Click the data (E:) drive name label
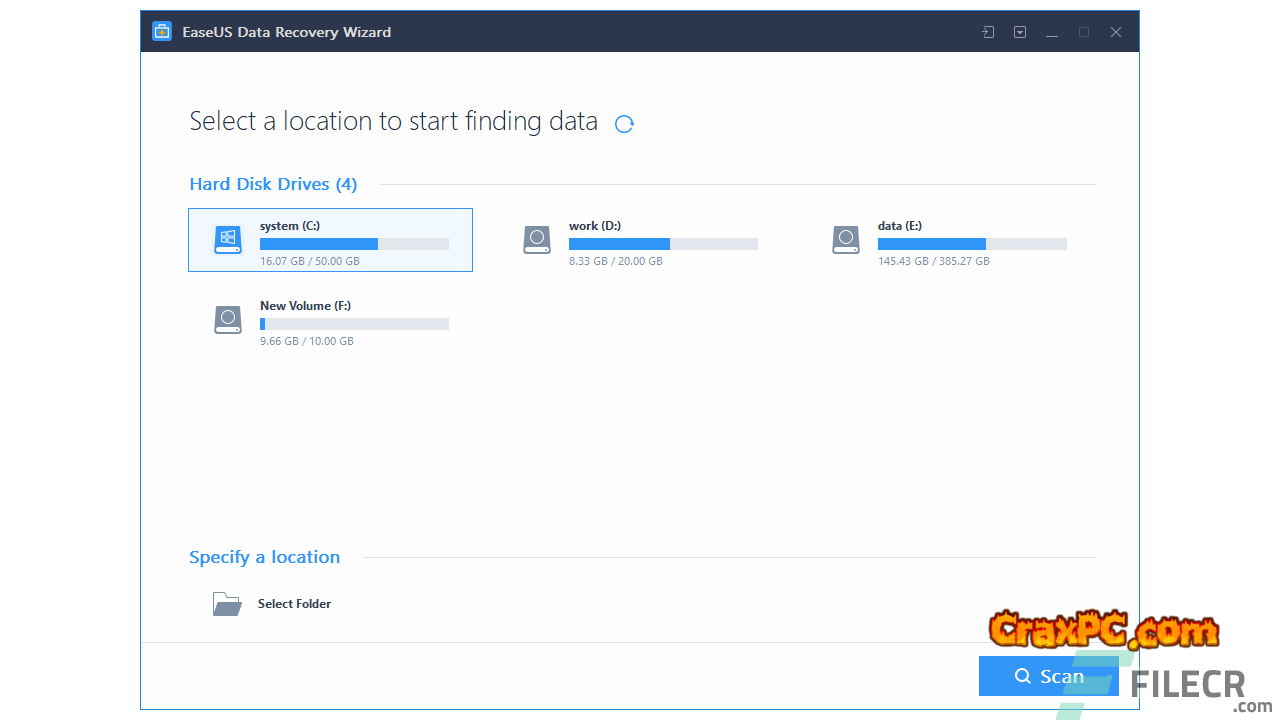The width and height of the screenshot is (1280, 720). click(x=900, y=226)
